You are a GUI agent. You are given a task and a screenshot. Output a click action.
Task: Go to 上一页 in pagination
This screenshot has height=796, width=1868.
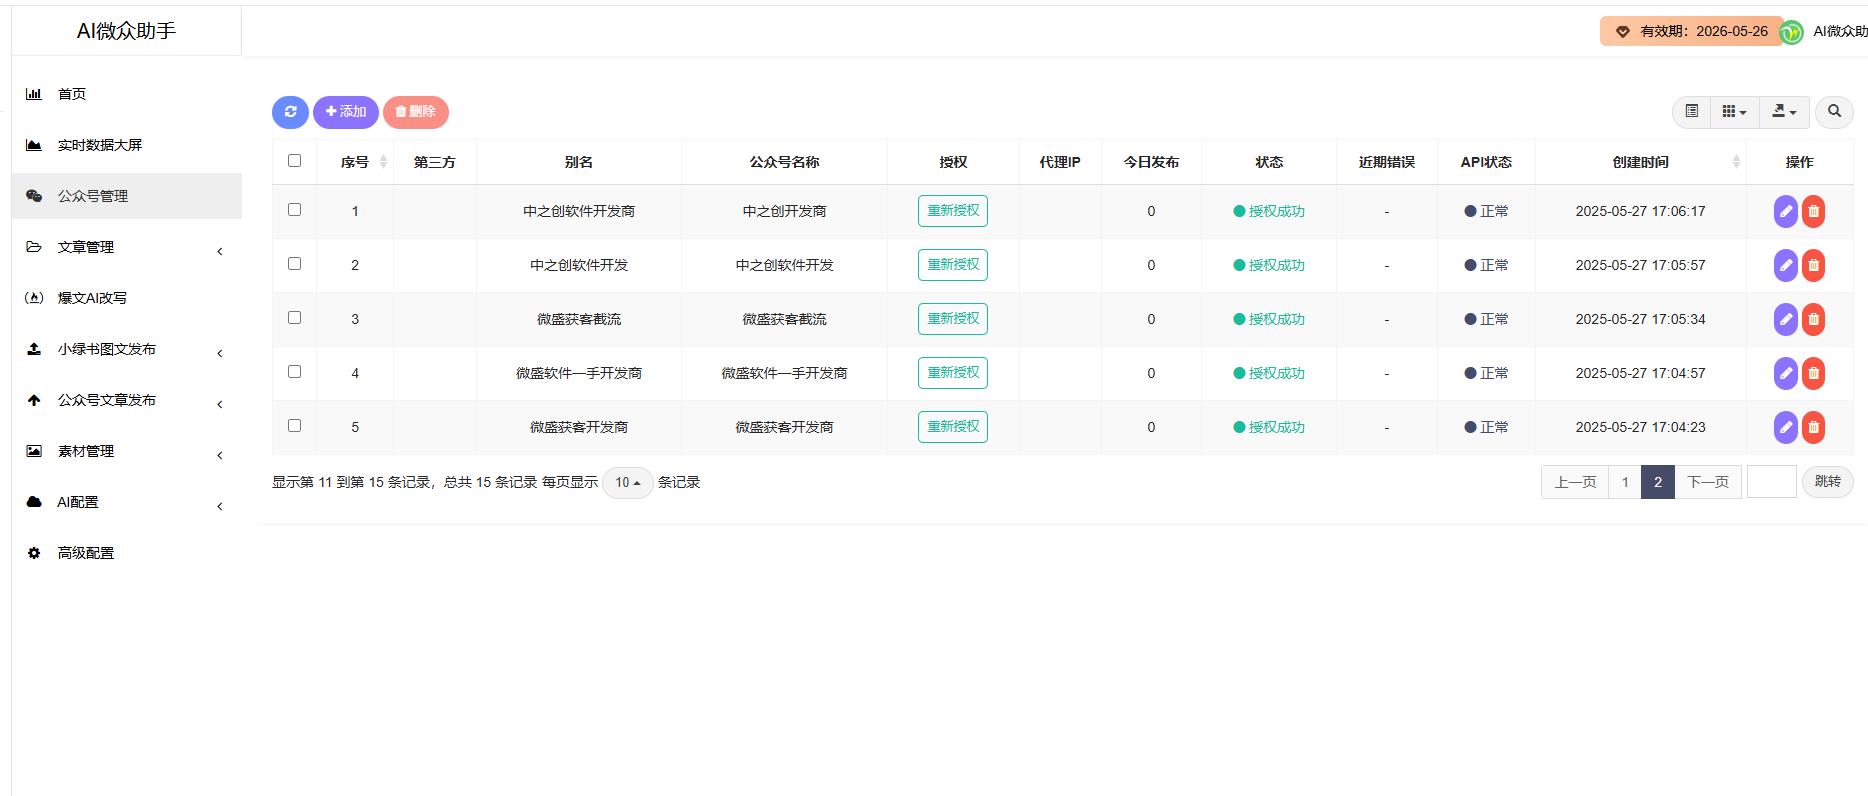tap(1575, 482)
